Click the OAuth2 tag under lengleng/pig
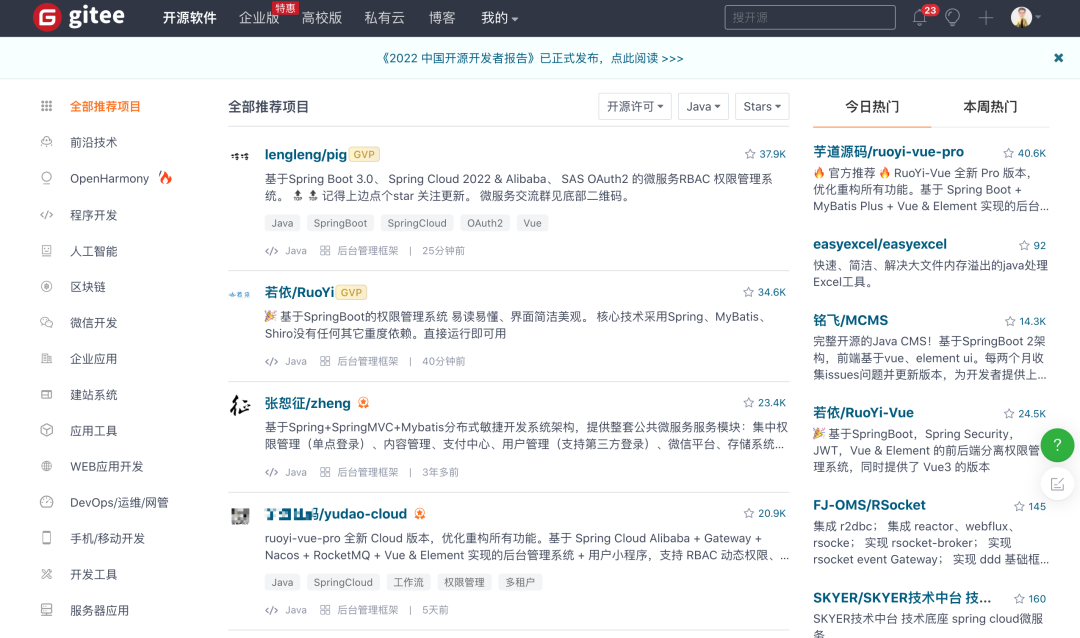The width and height of the screenshot is (1080, 638). [x=485, y=223]
